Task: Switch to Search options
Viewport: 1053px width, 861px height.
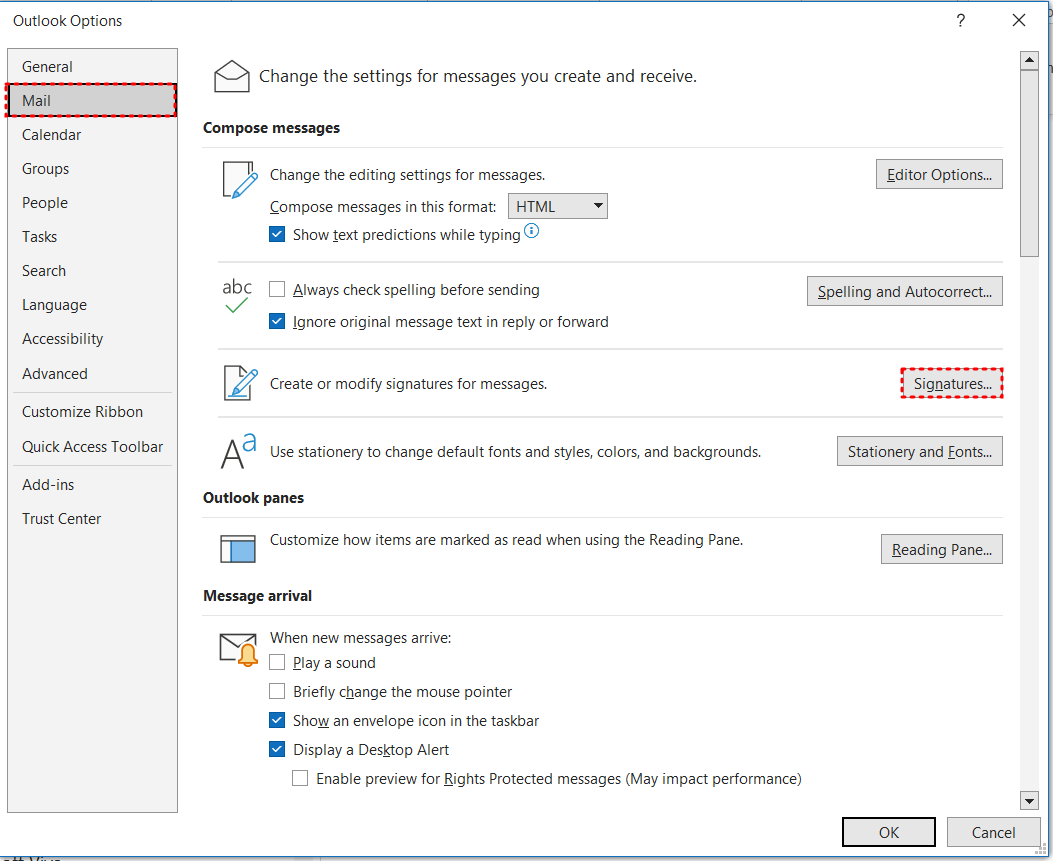Action: (x=93, y=271)
